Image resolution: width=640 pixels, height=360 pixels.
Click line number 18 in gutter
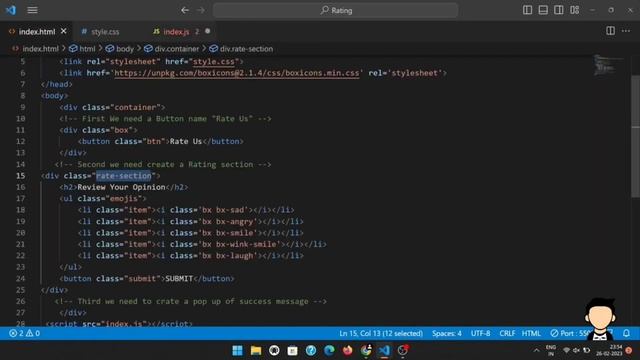20,210
